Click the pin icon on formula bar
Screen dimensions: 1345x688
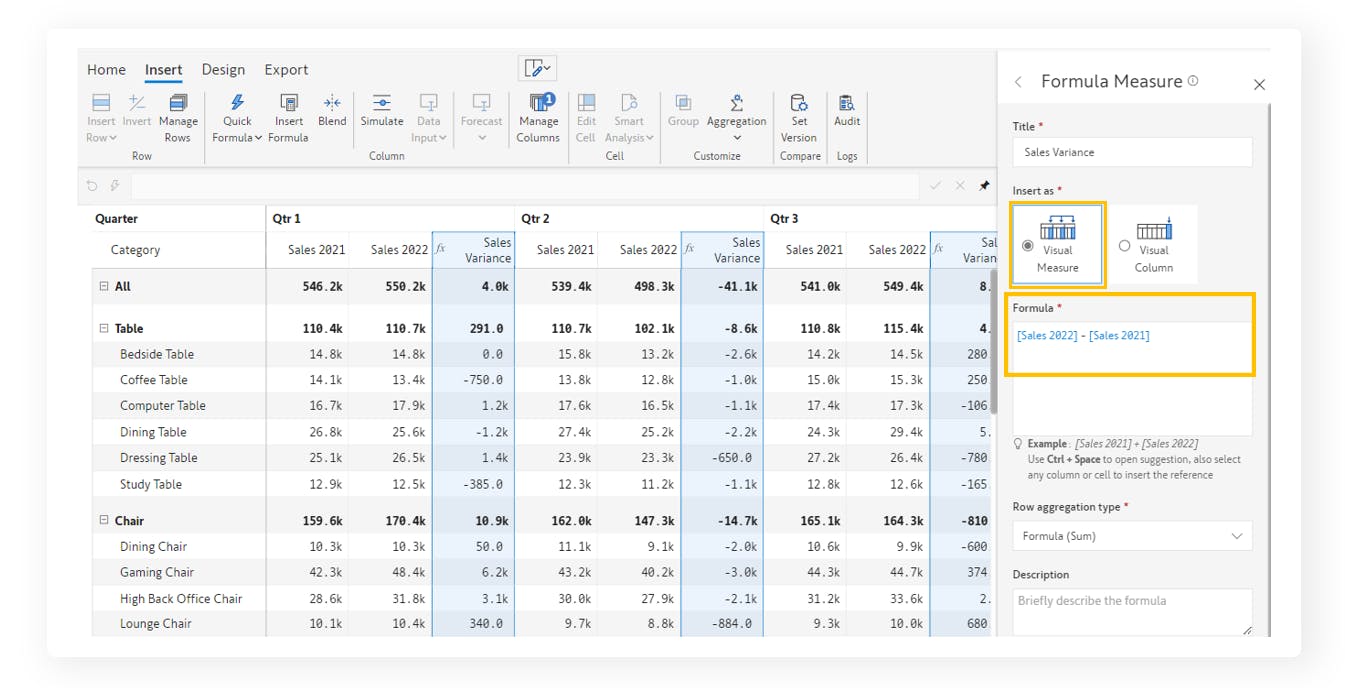coord(984,186)
